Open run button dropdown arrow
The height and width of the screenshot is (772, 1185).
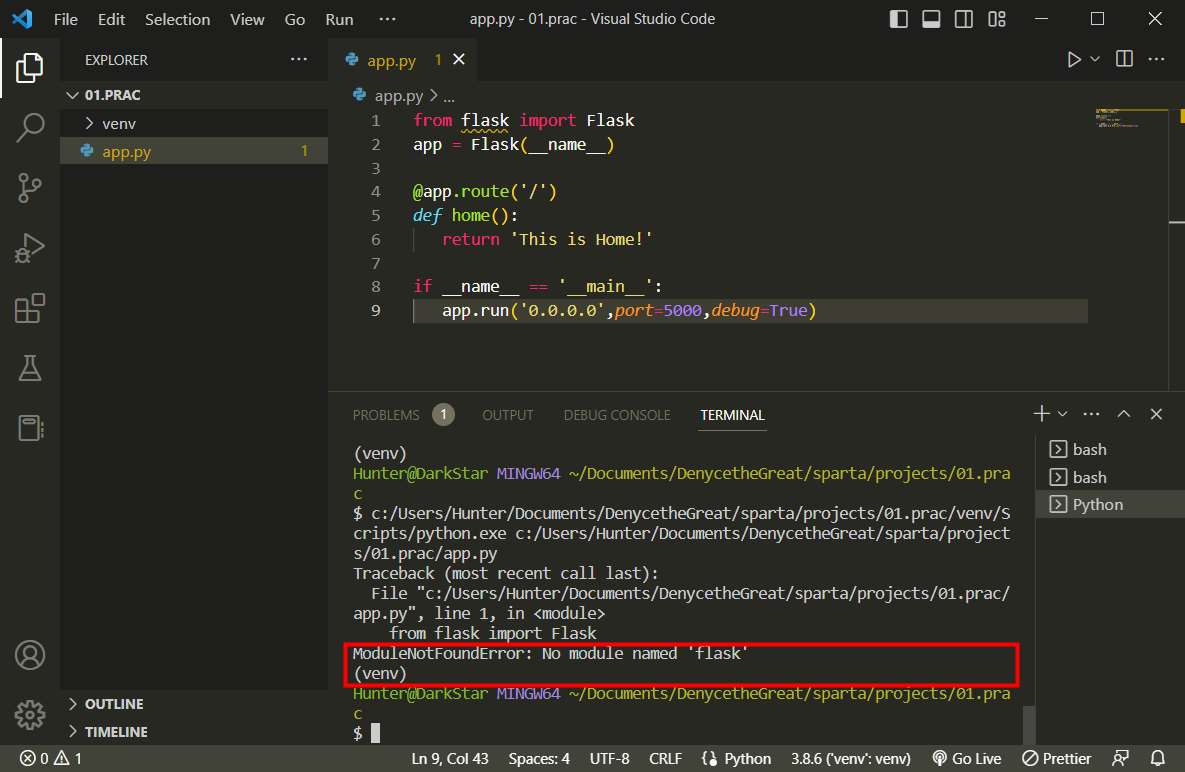point(1095,59)
